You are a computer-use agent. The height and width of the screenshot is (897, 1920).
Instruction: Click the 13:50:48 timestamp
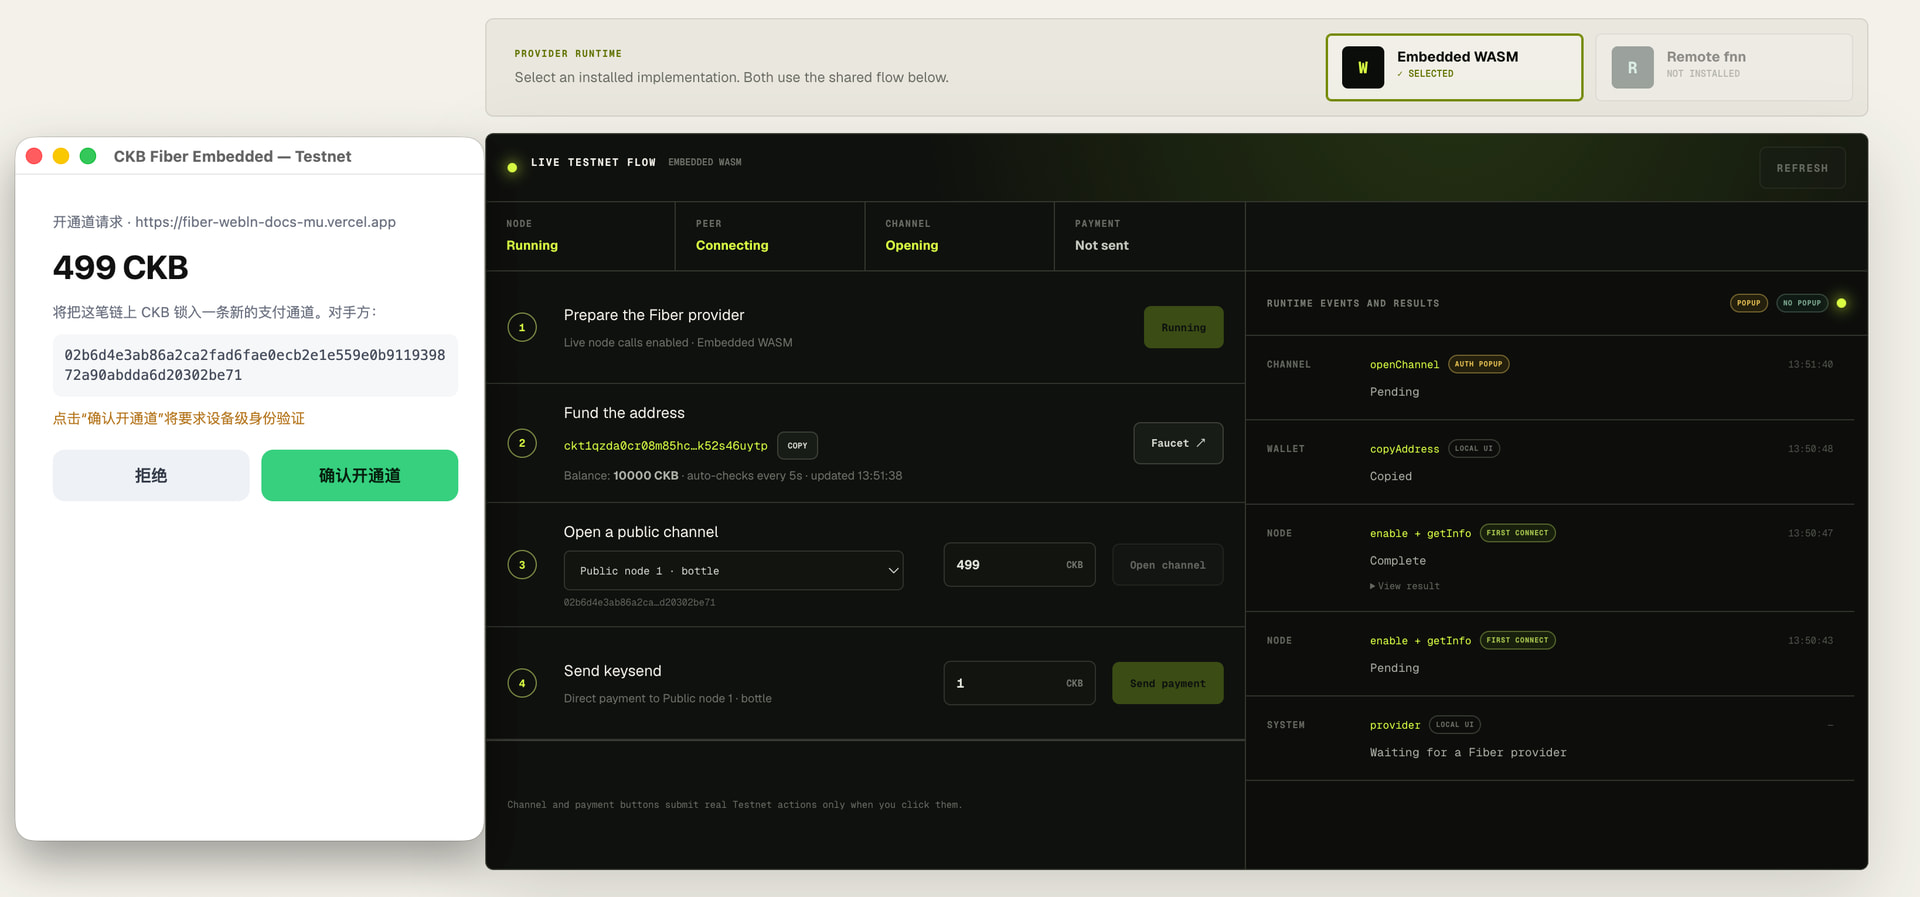[x=1810, y=449]
